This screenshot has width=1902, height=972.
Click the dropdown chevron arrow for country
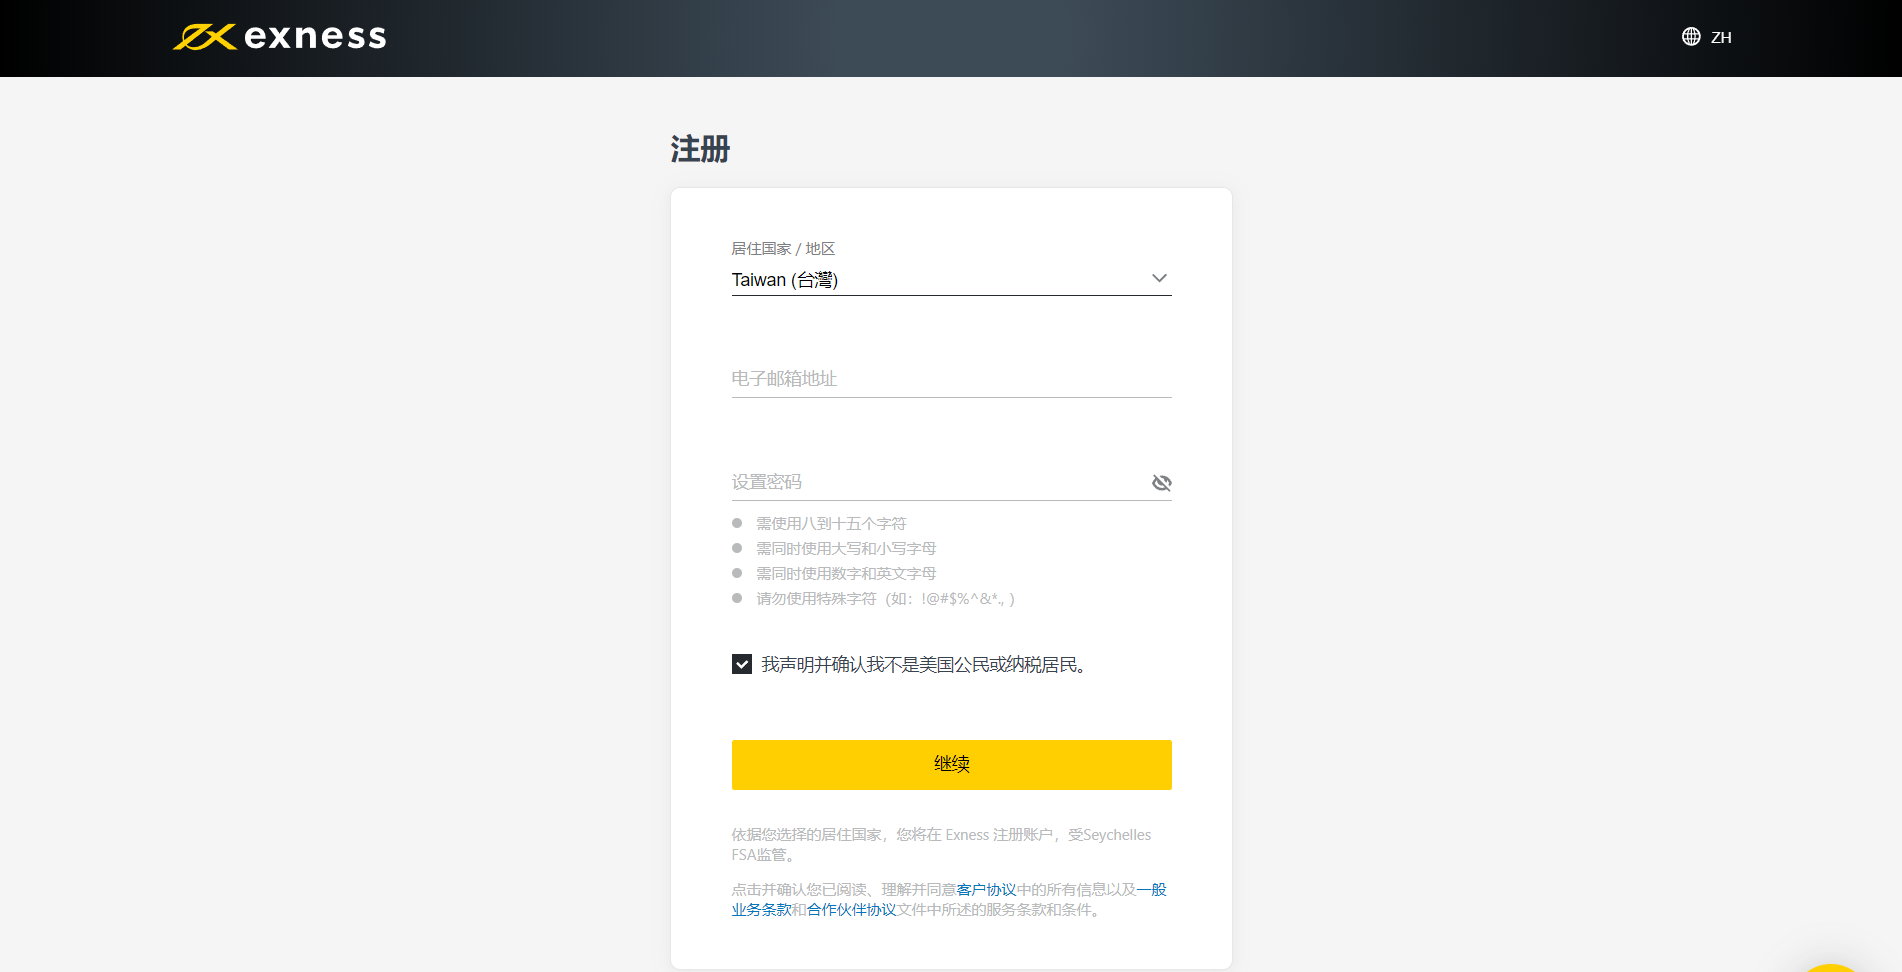[1159, 279]
